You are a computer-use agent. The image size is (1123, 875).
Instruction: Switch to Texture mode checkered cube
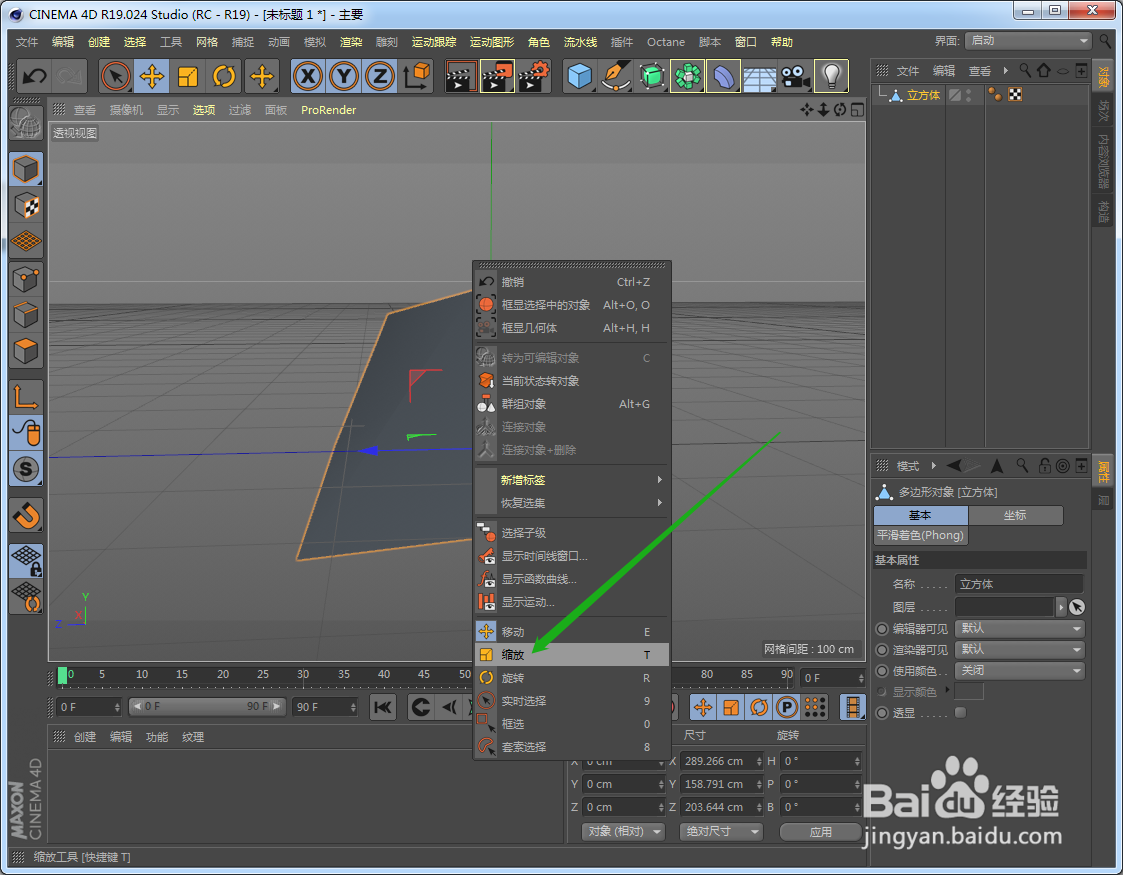[26, 206]
